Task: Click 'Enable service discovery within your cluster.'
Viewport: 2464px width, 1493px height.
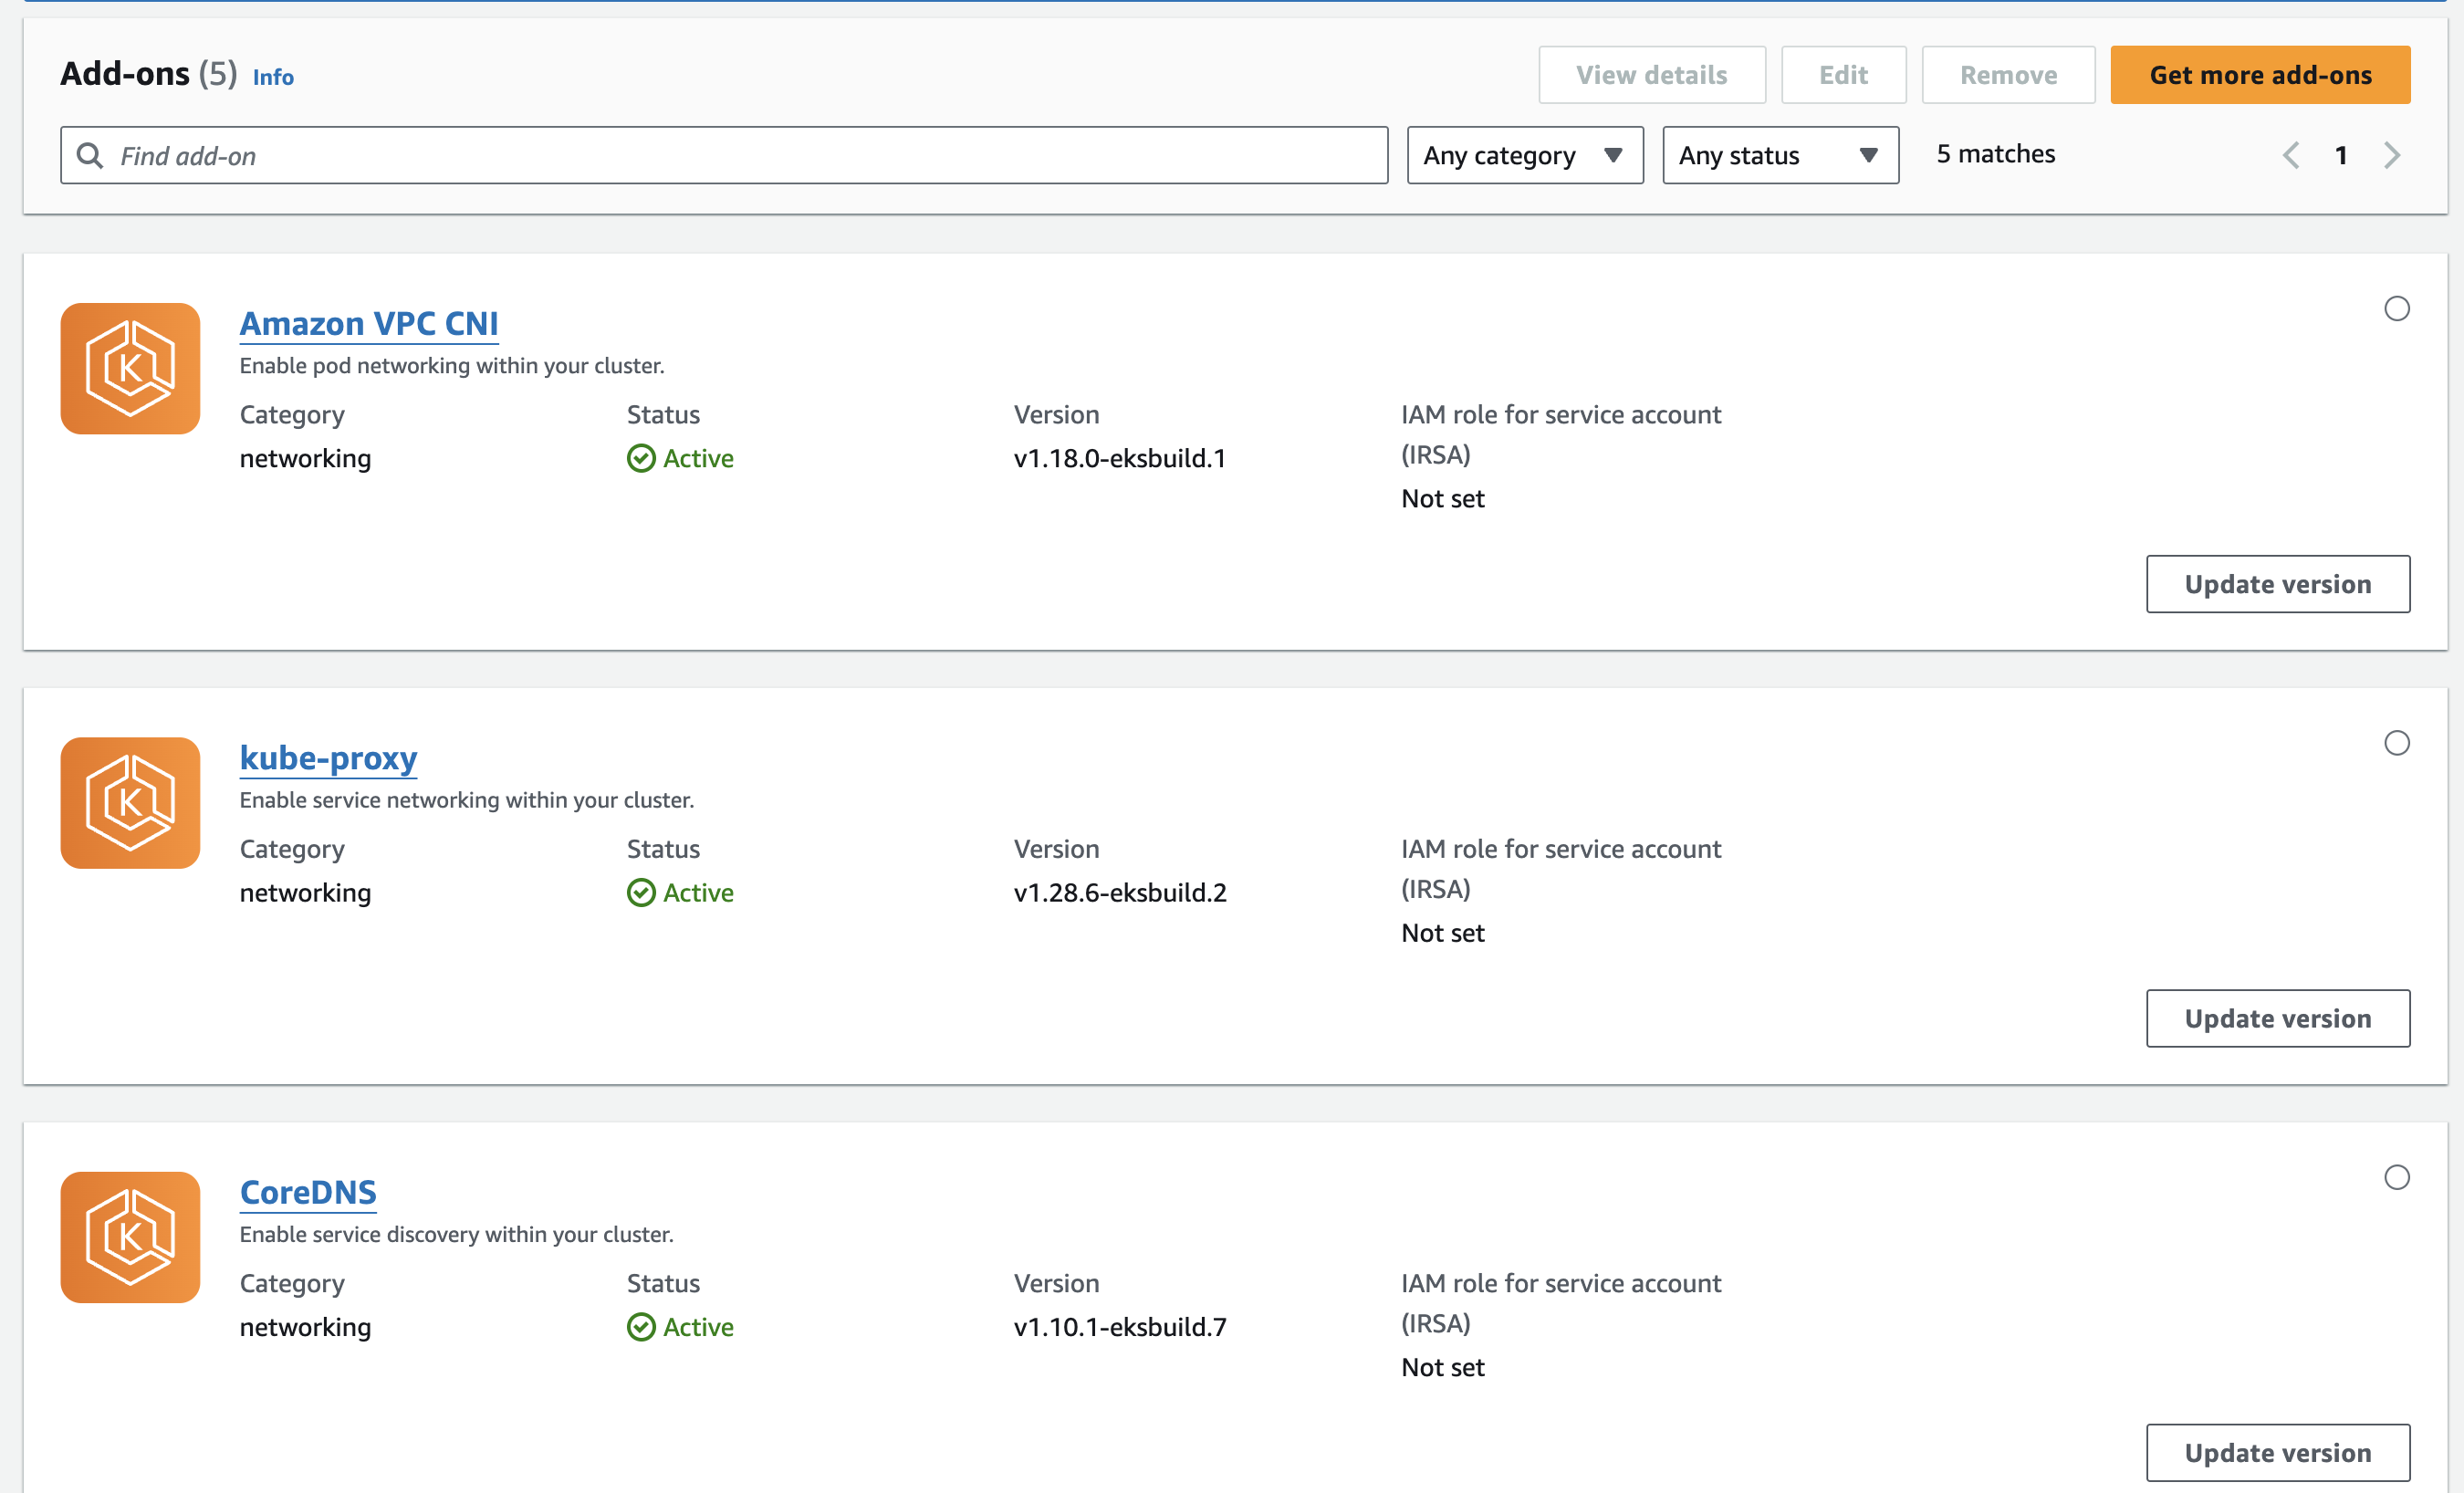Action: click(x=457, y=1234)
